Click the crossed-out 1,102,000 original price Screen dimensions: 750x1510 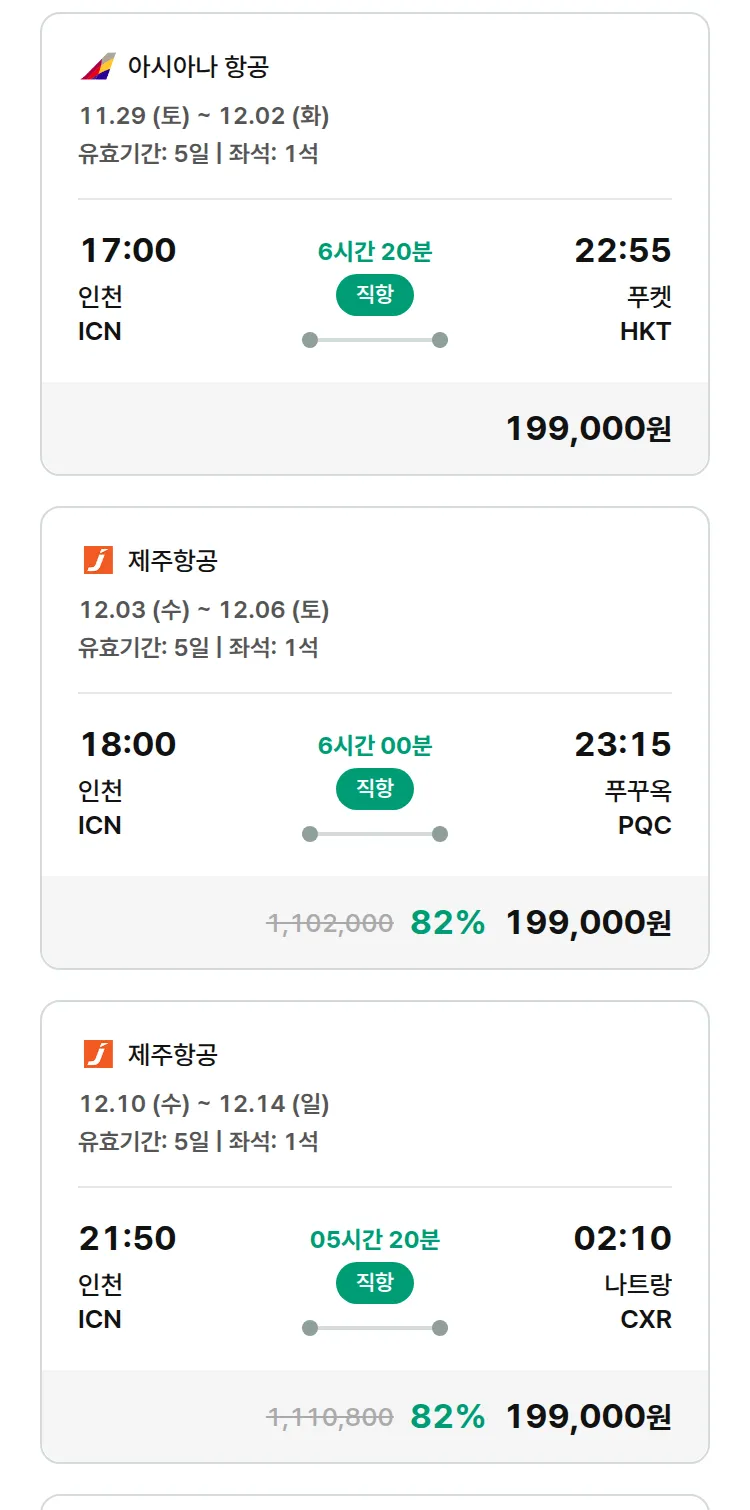click(330, 923)
